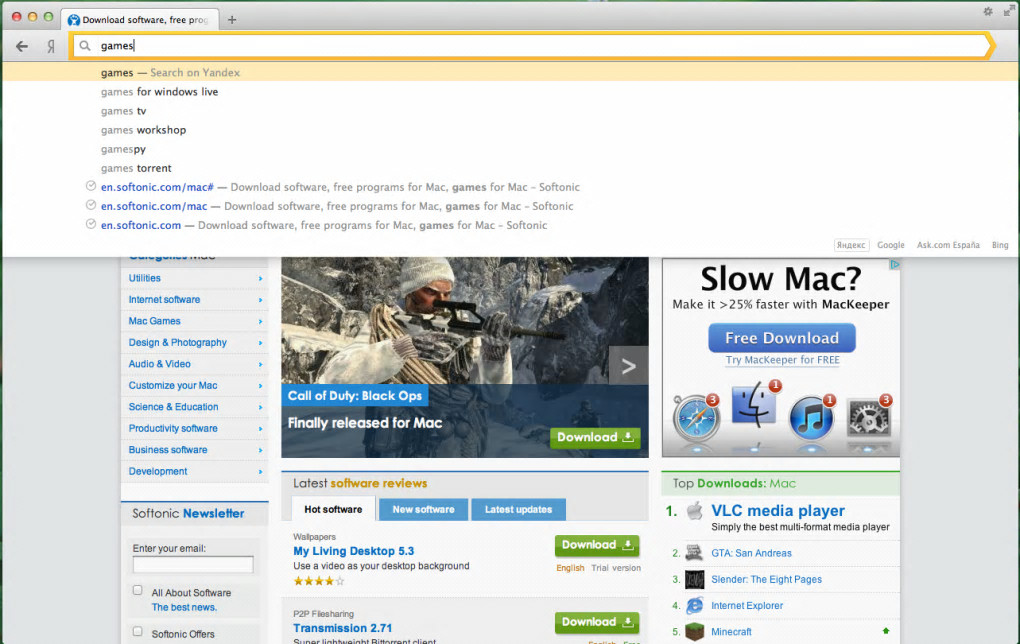Screen dimensions: 1020x644
Task: Select 'games — Search on Yandex' suggestion
Action: (x=510, y=72)
